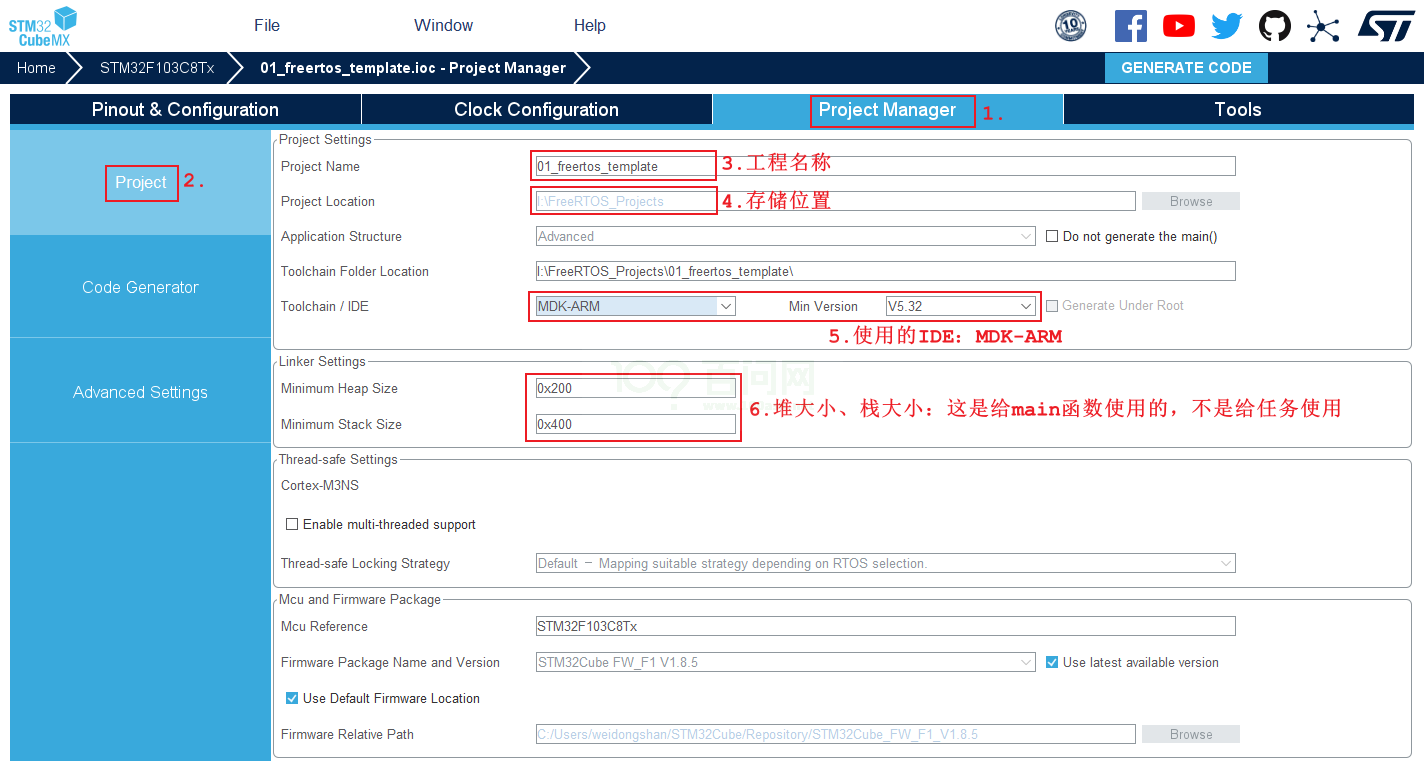Open the Window menu
The height and width of the screenshot is (771, 1424).
444,26
